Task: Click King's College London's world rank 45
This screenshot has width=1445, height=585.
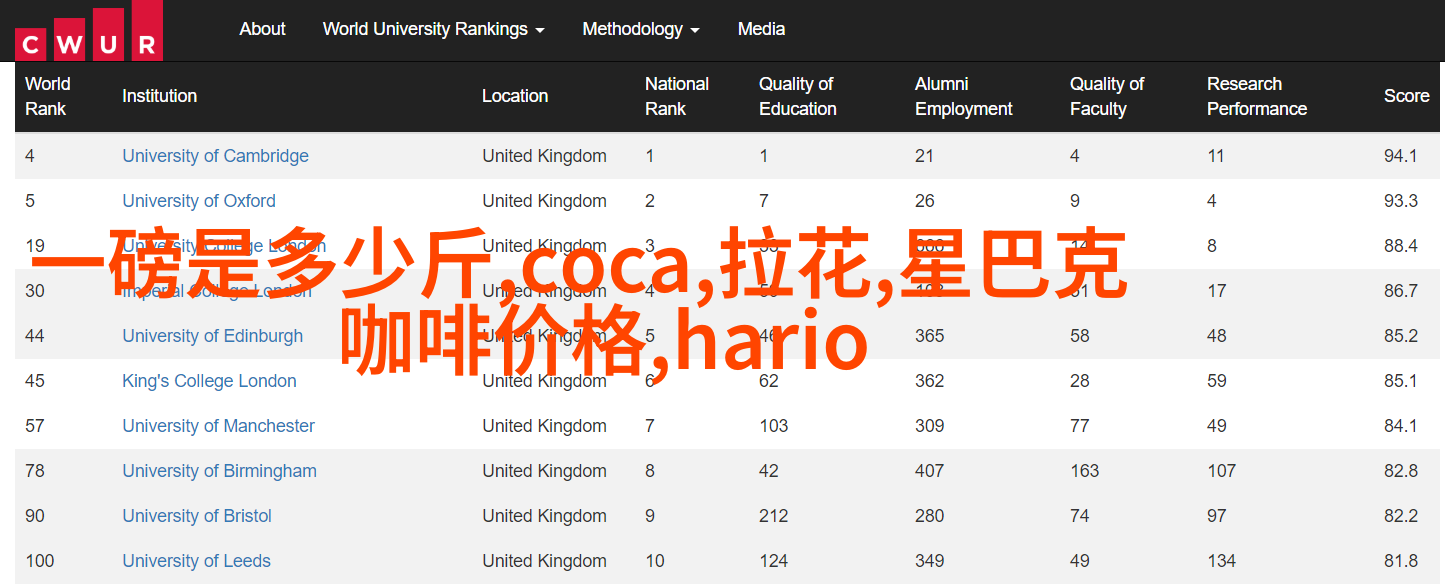Action: coord(35,381)
